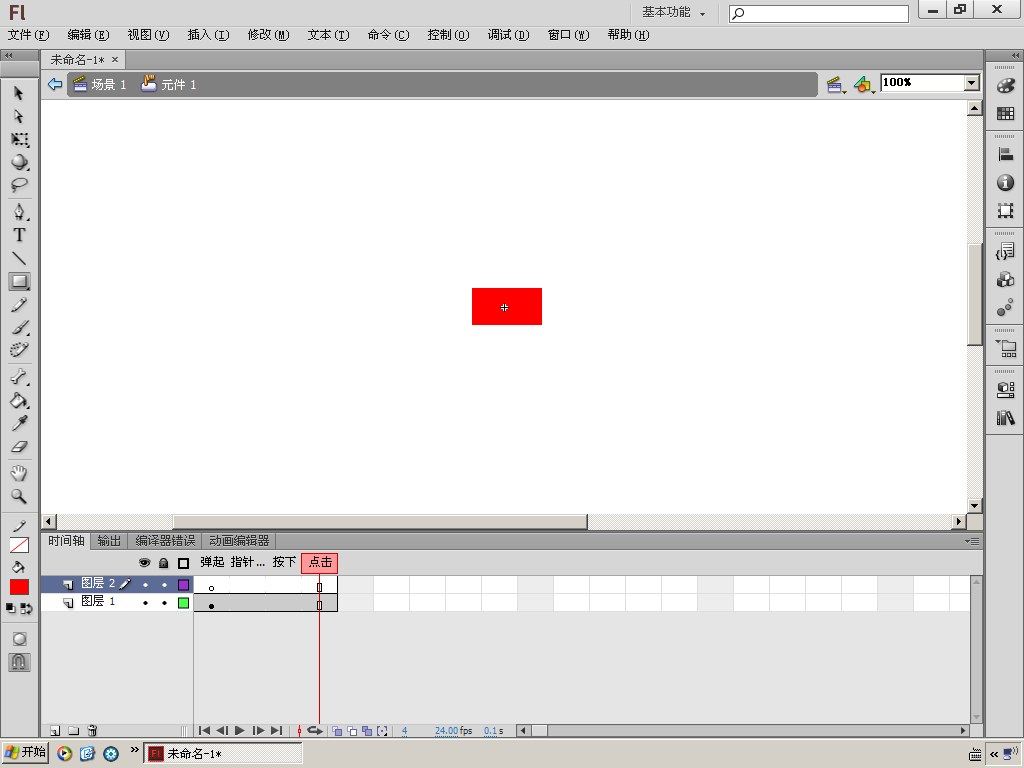Switch to the 编译器错误 tab
Screen dimensions: 1024x768
point(165,541)
